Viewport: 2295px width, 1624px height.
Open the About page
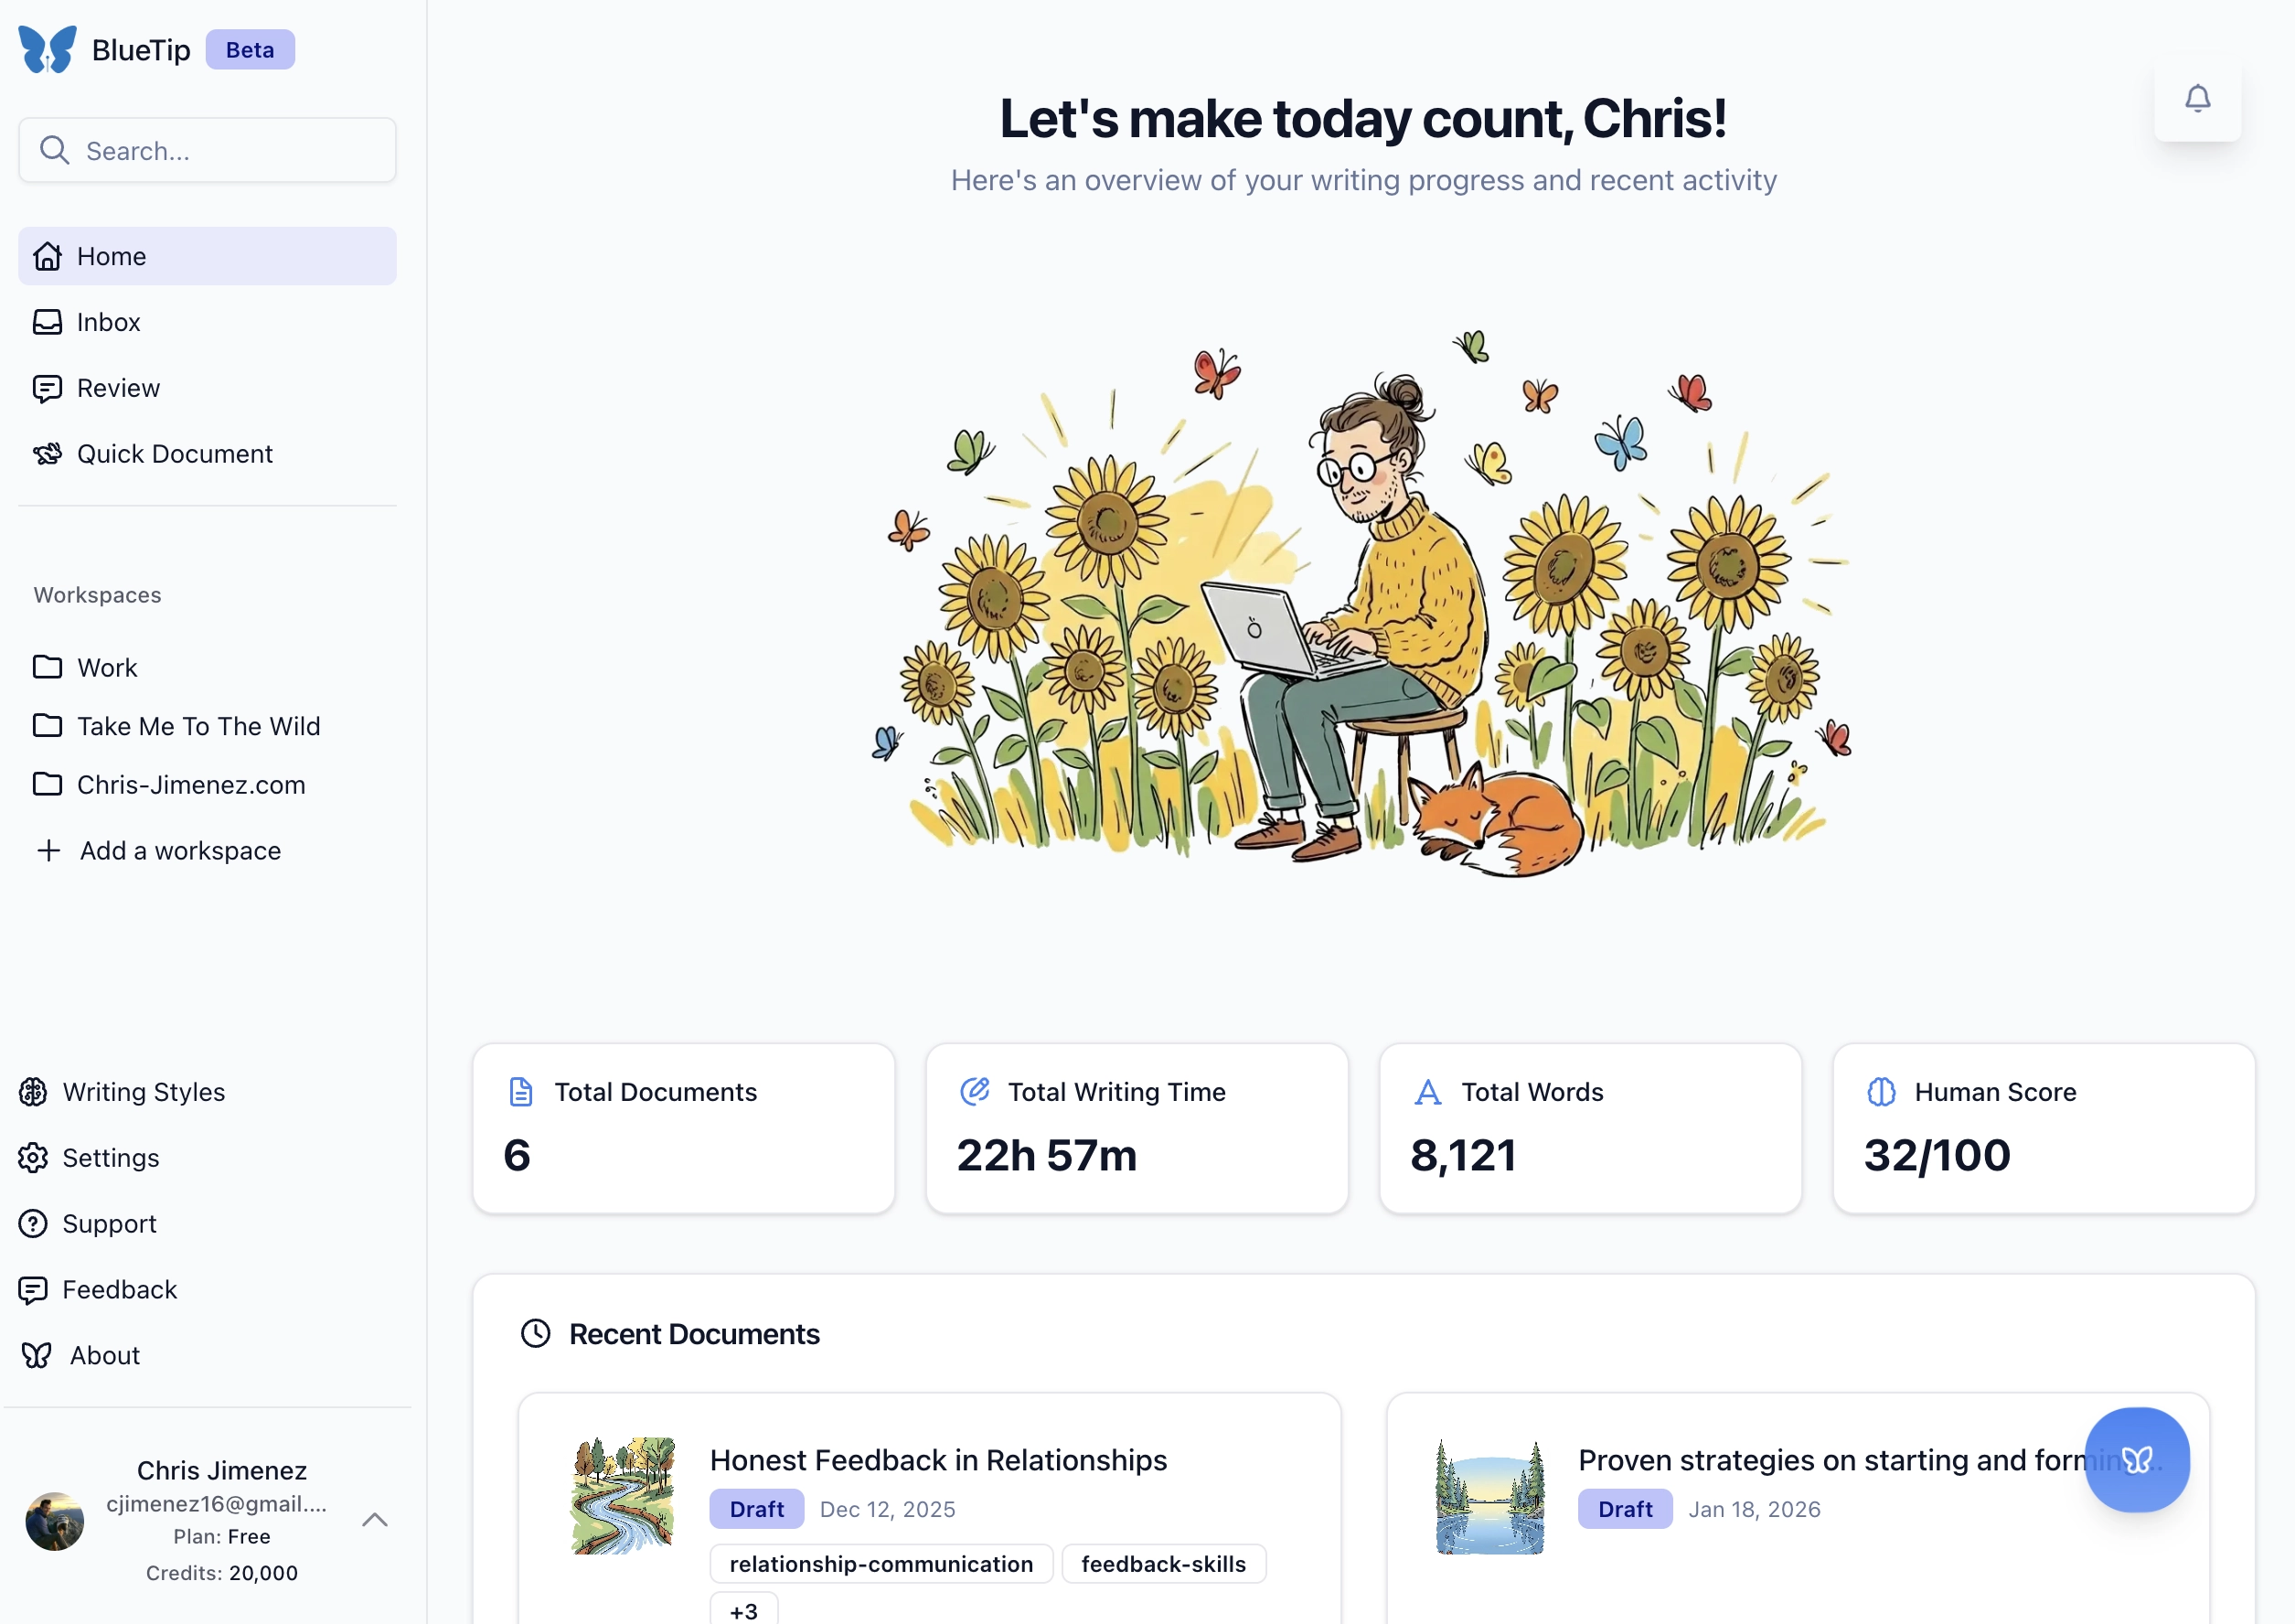[x=104, y=1355]
